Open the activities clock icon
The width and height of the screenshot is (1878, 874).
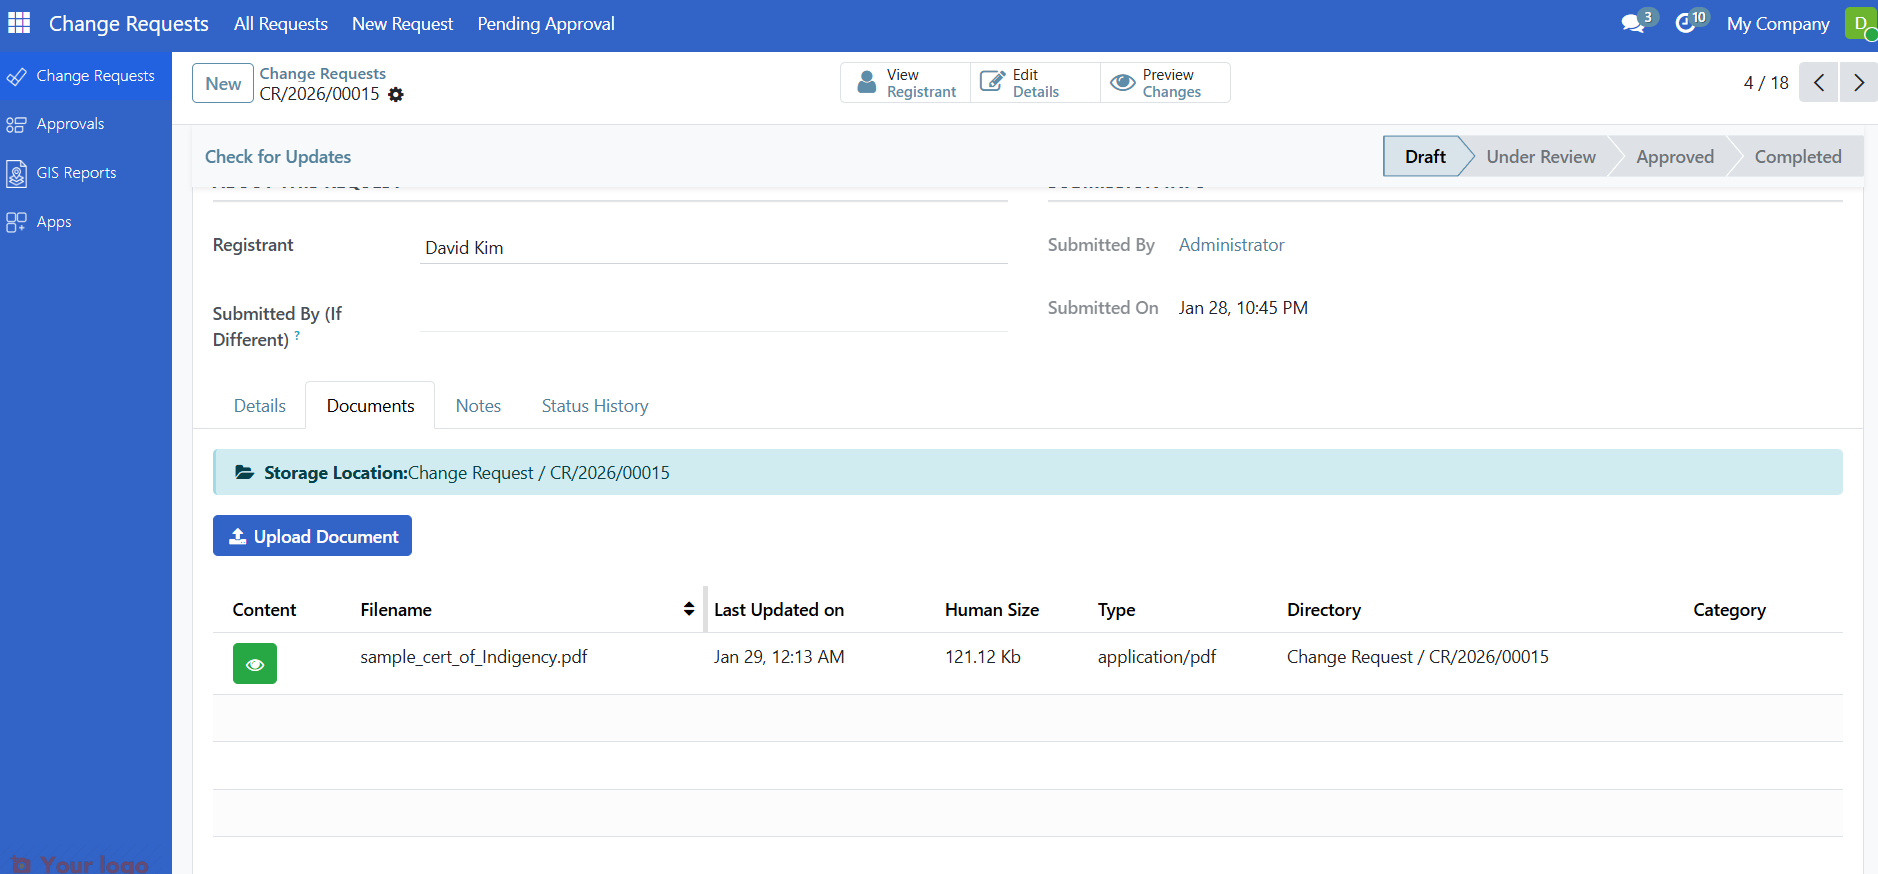pos(1686,23)
